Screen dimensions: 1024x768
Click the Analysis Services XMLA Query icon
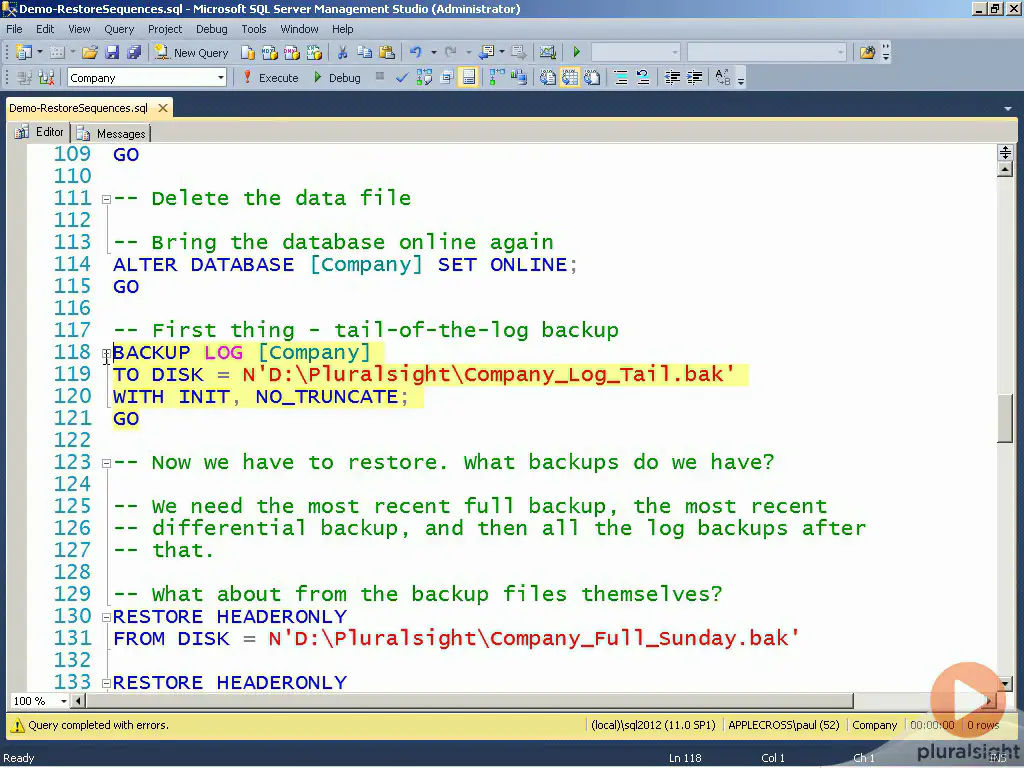pos(314,52)
